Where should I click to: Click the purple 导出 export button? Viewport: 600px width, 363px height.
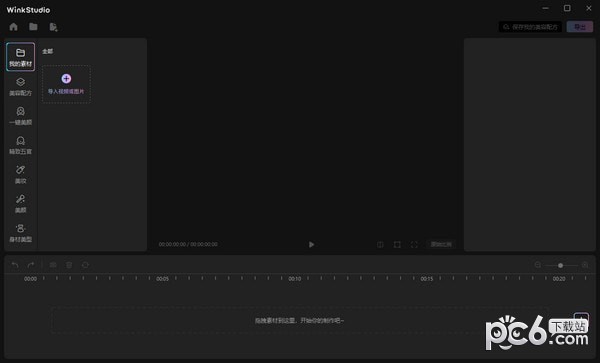[580, 27]
